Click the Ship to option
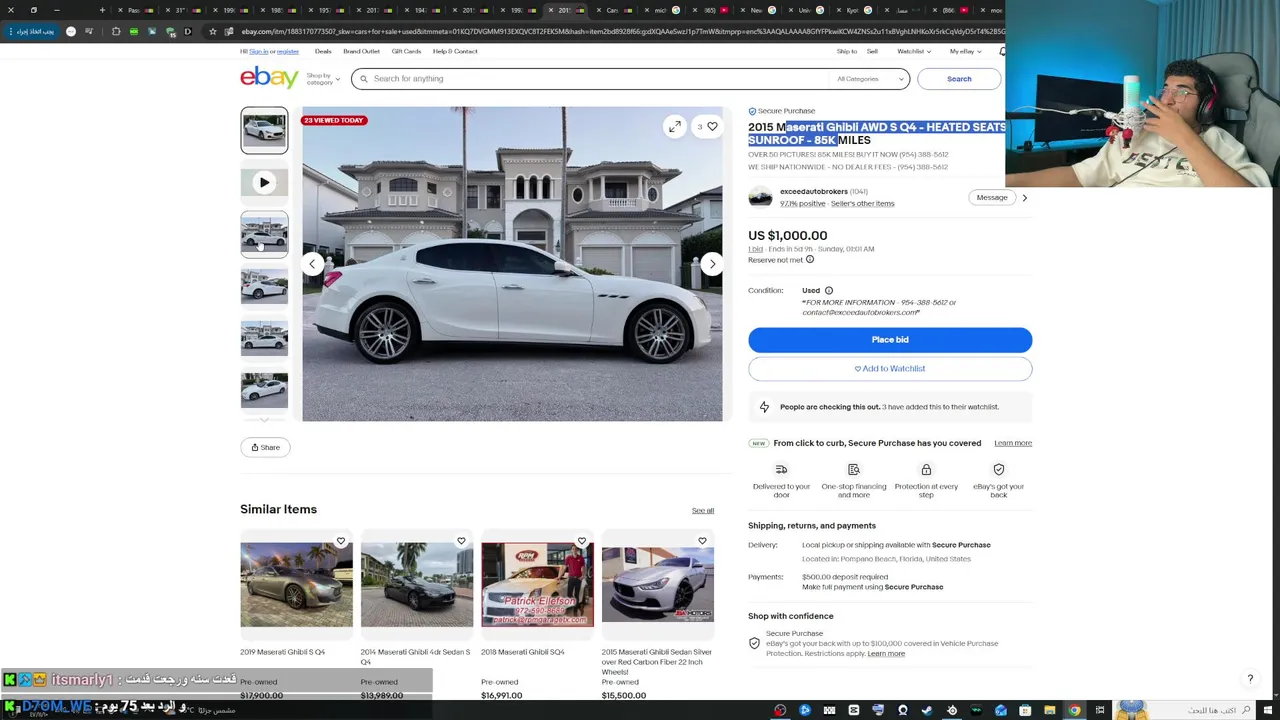This screenshot has height=720, width=1280. 846,51
